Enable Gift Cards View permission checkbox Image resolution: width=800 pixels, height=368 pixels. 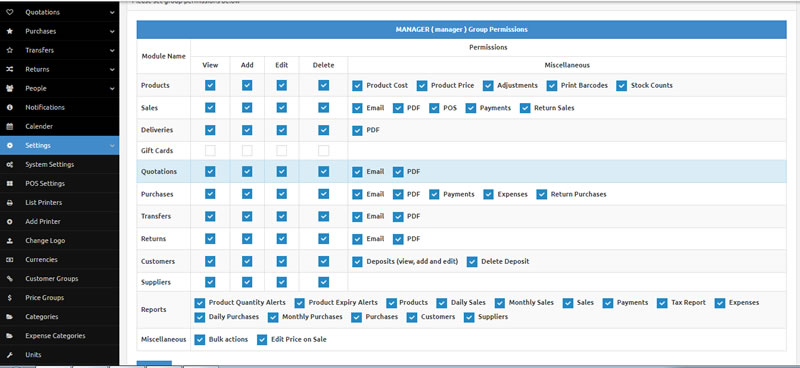click(x=210, y=151)
